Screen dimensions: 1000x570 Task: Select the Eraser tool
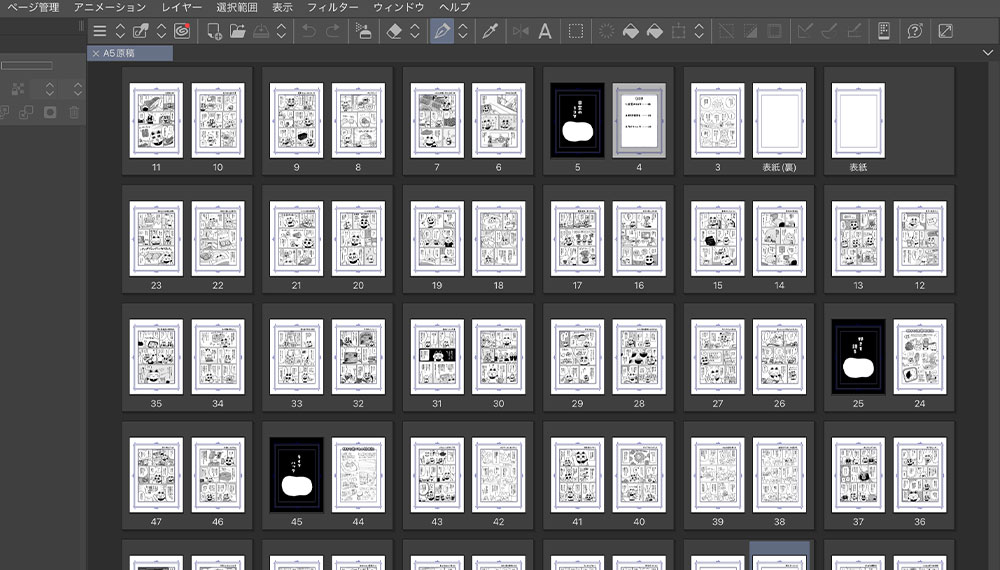[393, 31]
